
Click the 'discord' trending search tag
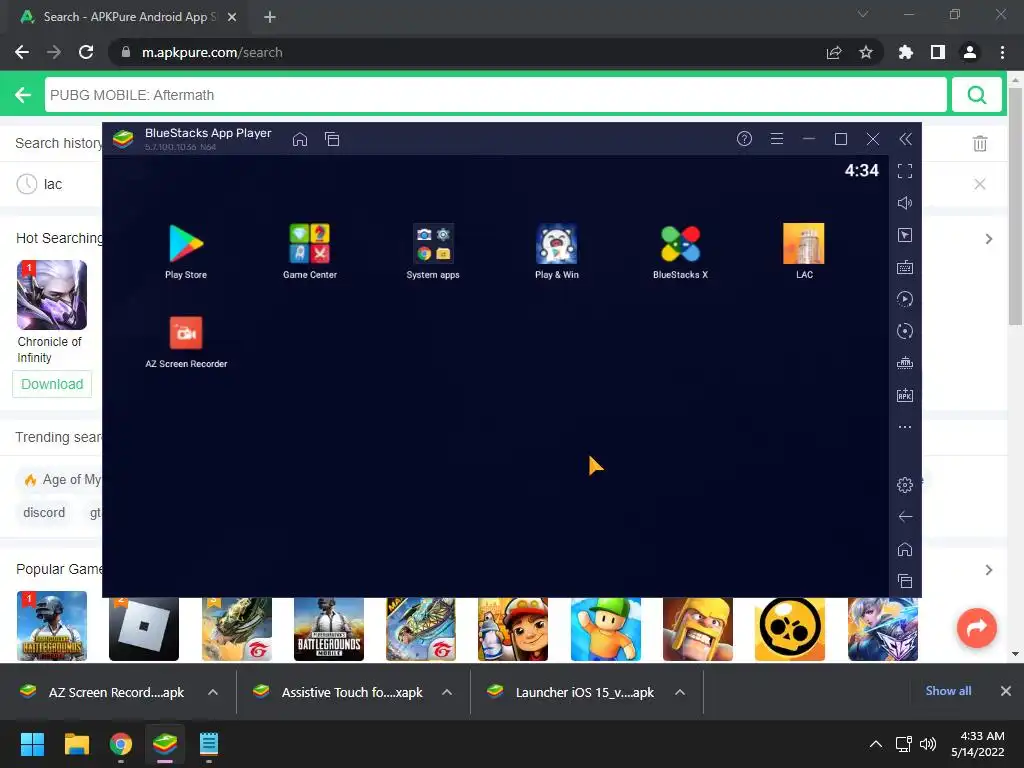(x=44, y=513)
